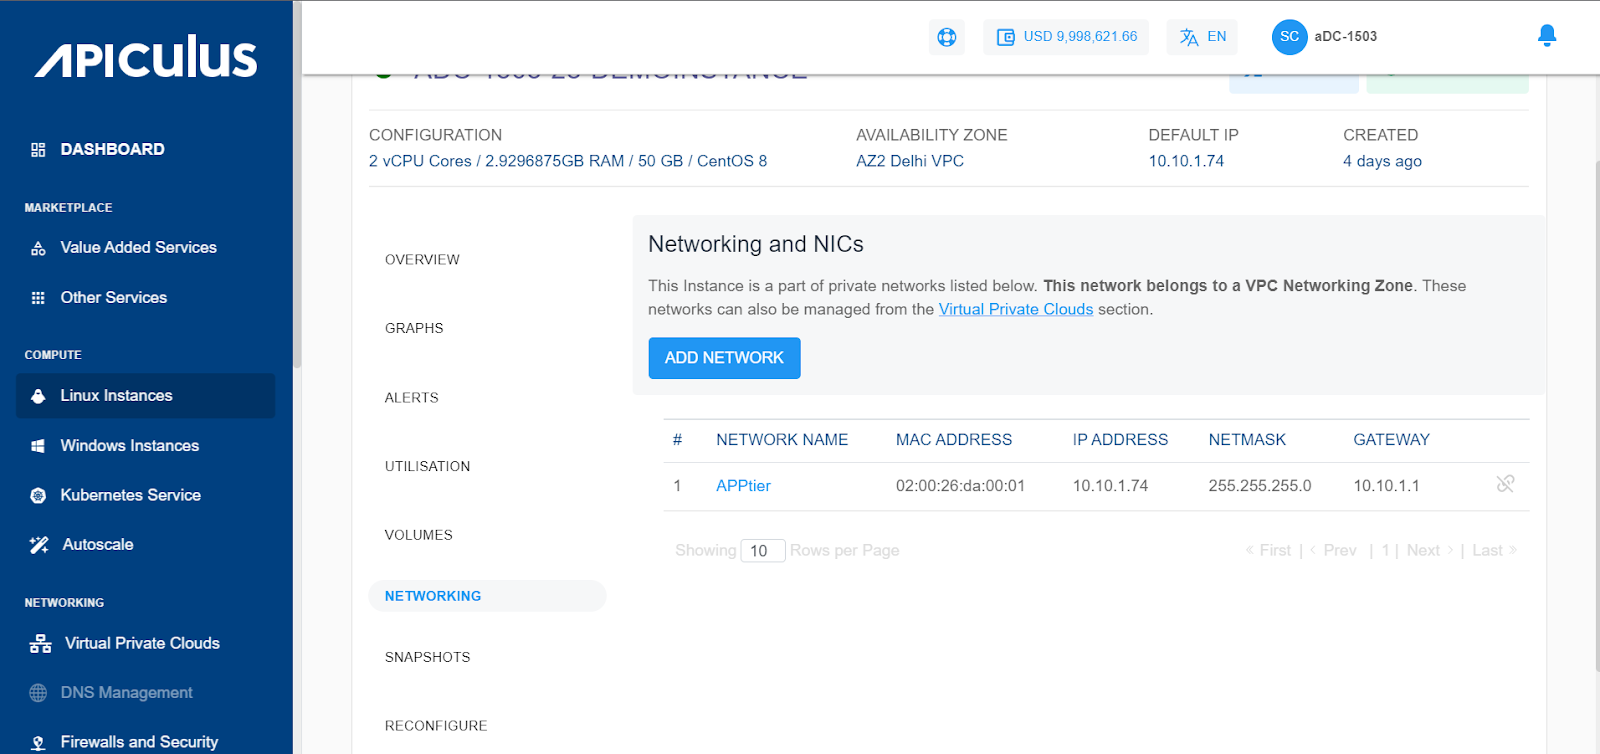
Task: Click the Dashboard grid icon
Action: (38, 150)
